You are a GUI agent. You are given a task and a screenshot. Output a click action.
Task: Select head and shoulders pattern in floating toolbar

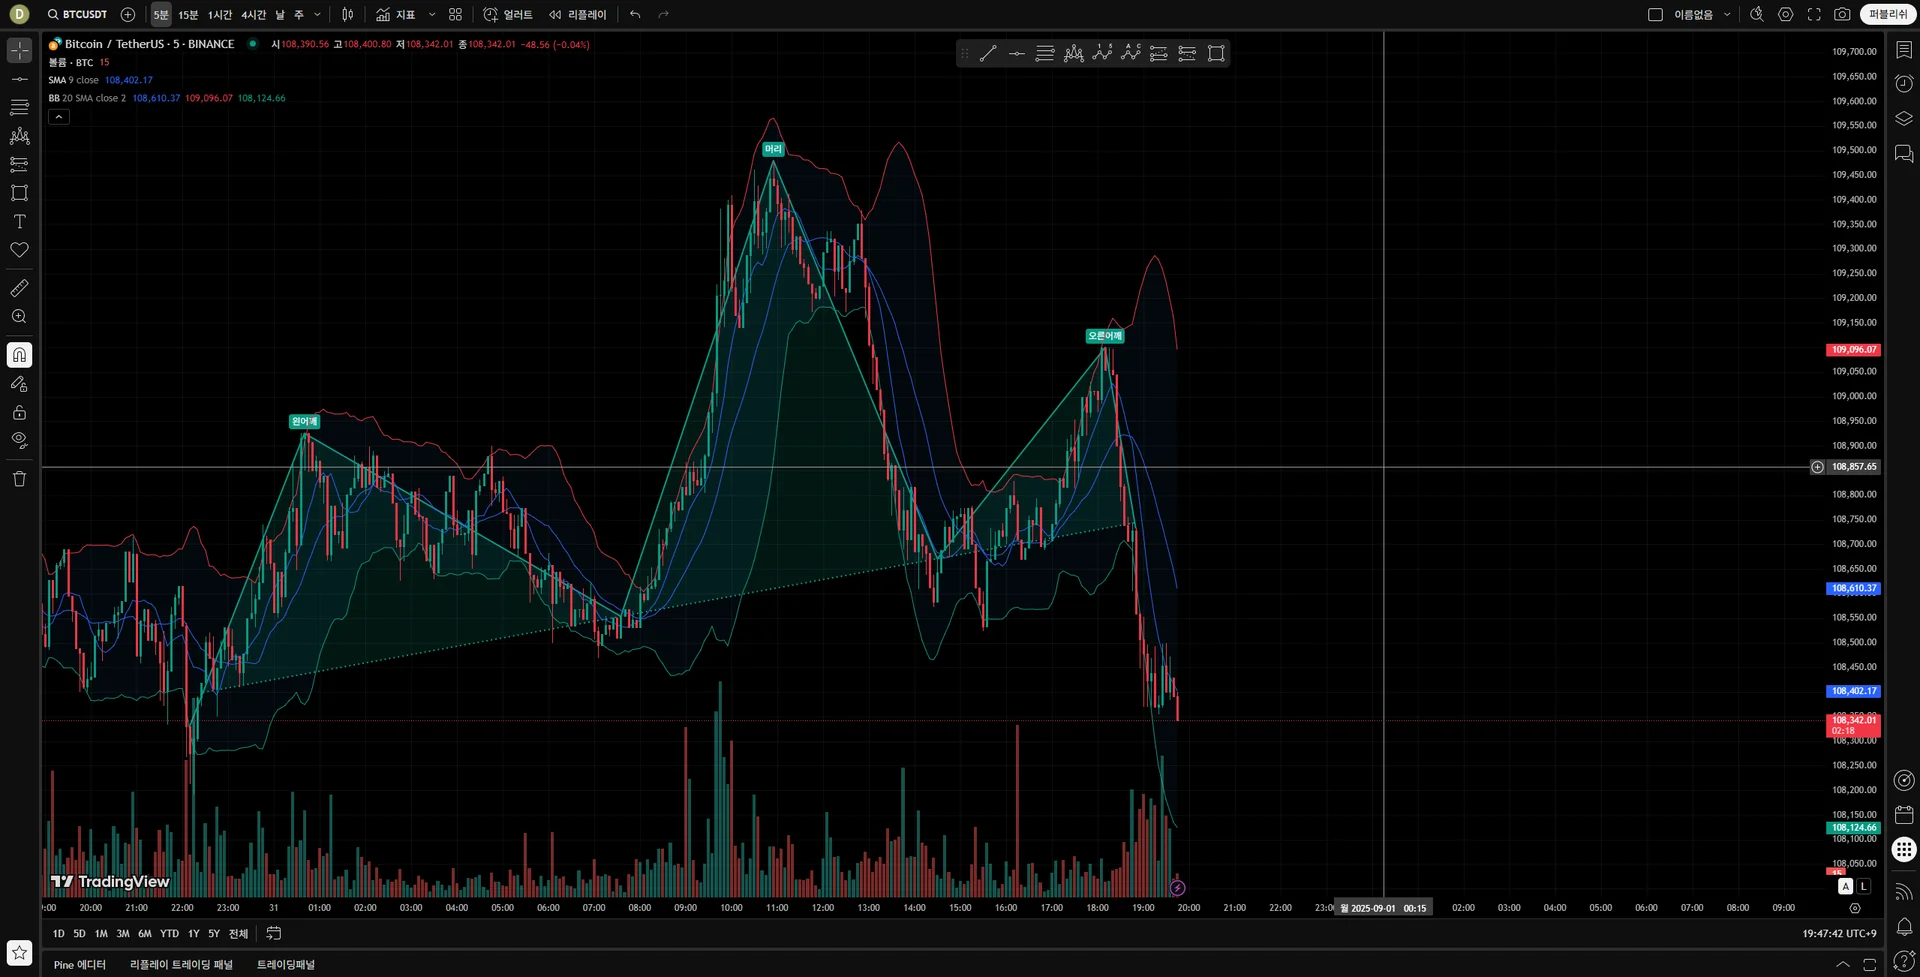(1074, 54)
